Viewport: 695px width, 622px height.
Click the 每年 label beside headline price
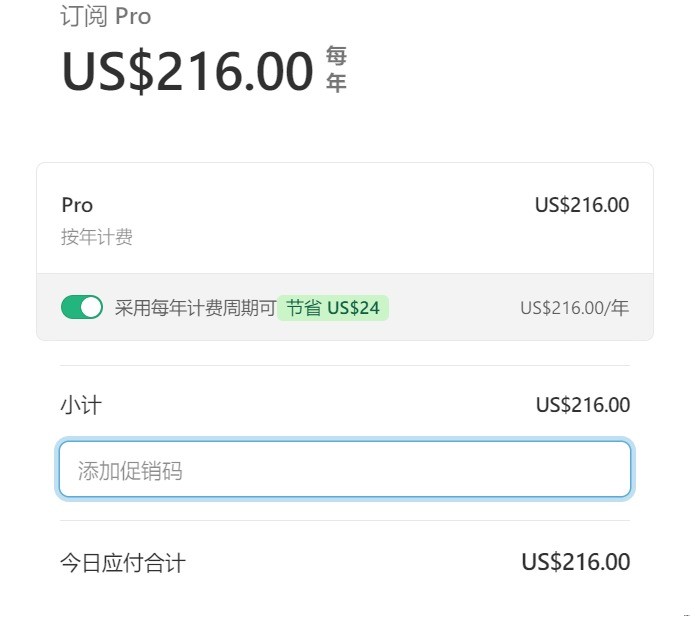pos(336,70)
